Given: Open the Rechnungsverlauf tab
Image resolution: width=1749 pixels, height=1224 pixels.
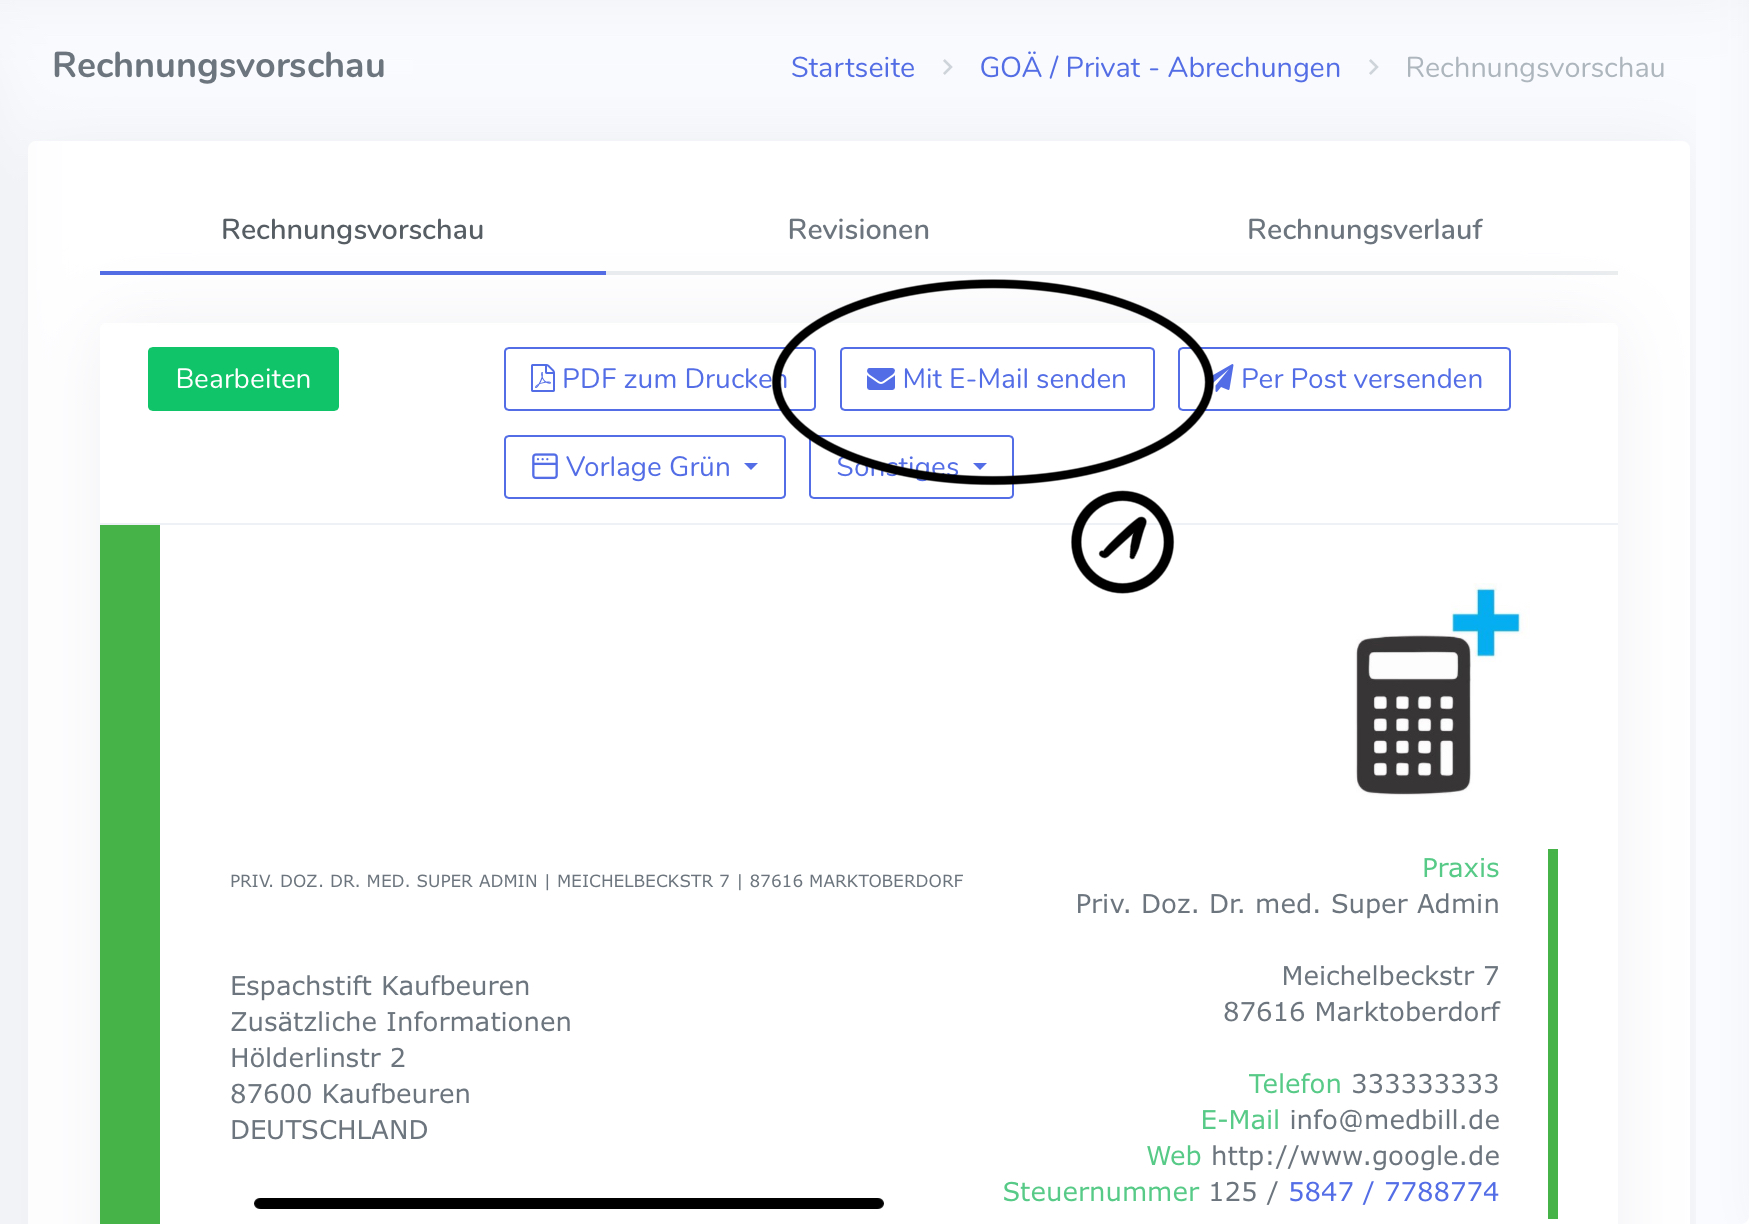Looking at the screenshot, I should (x=1364, y=230).
